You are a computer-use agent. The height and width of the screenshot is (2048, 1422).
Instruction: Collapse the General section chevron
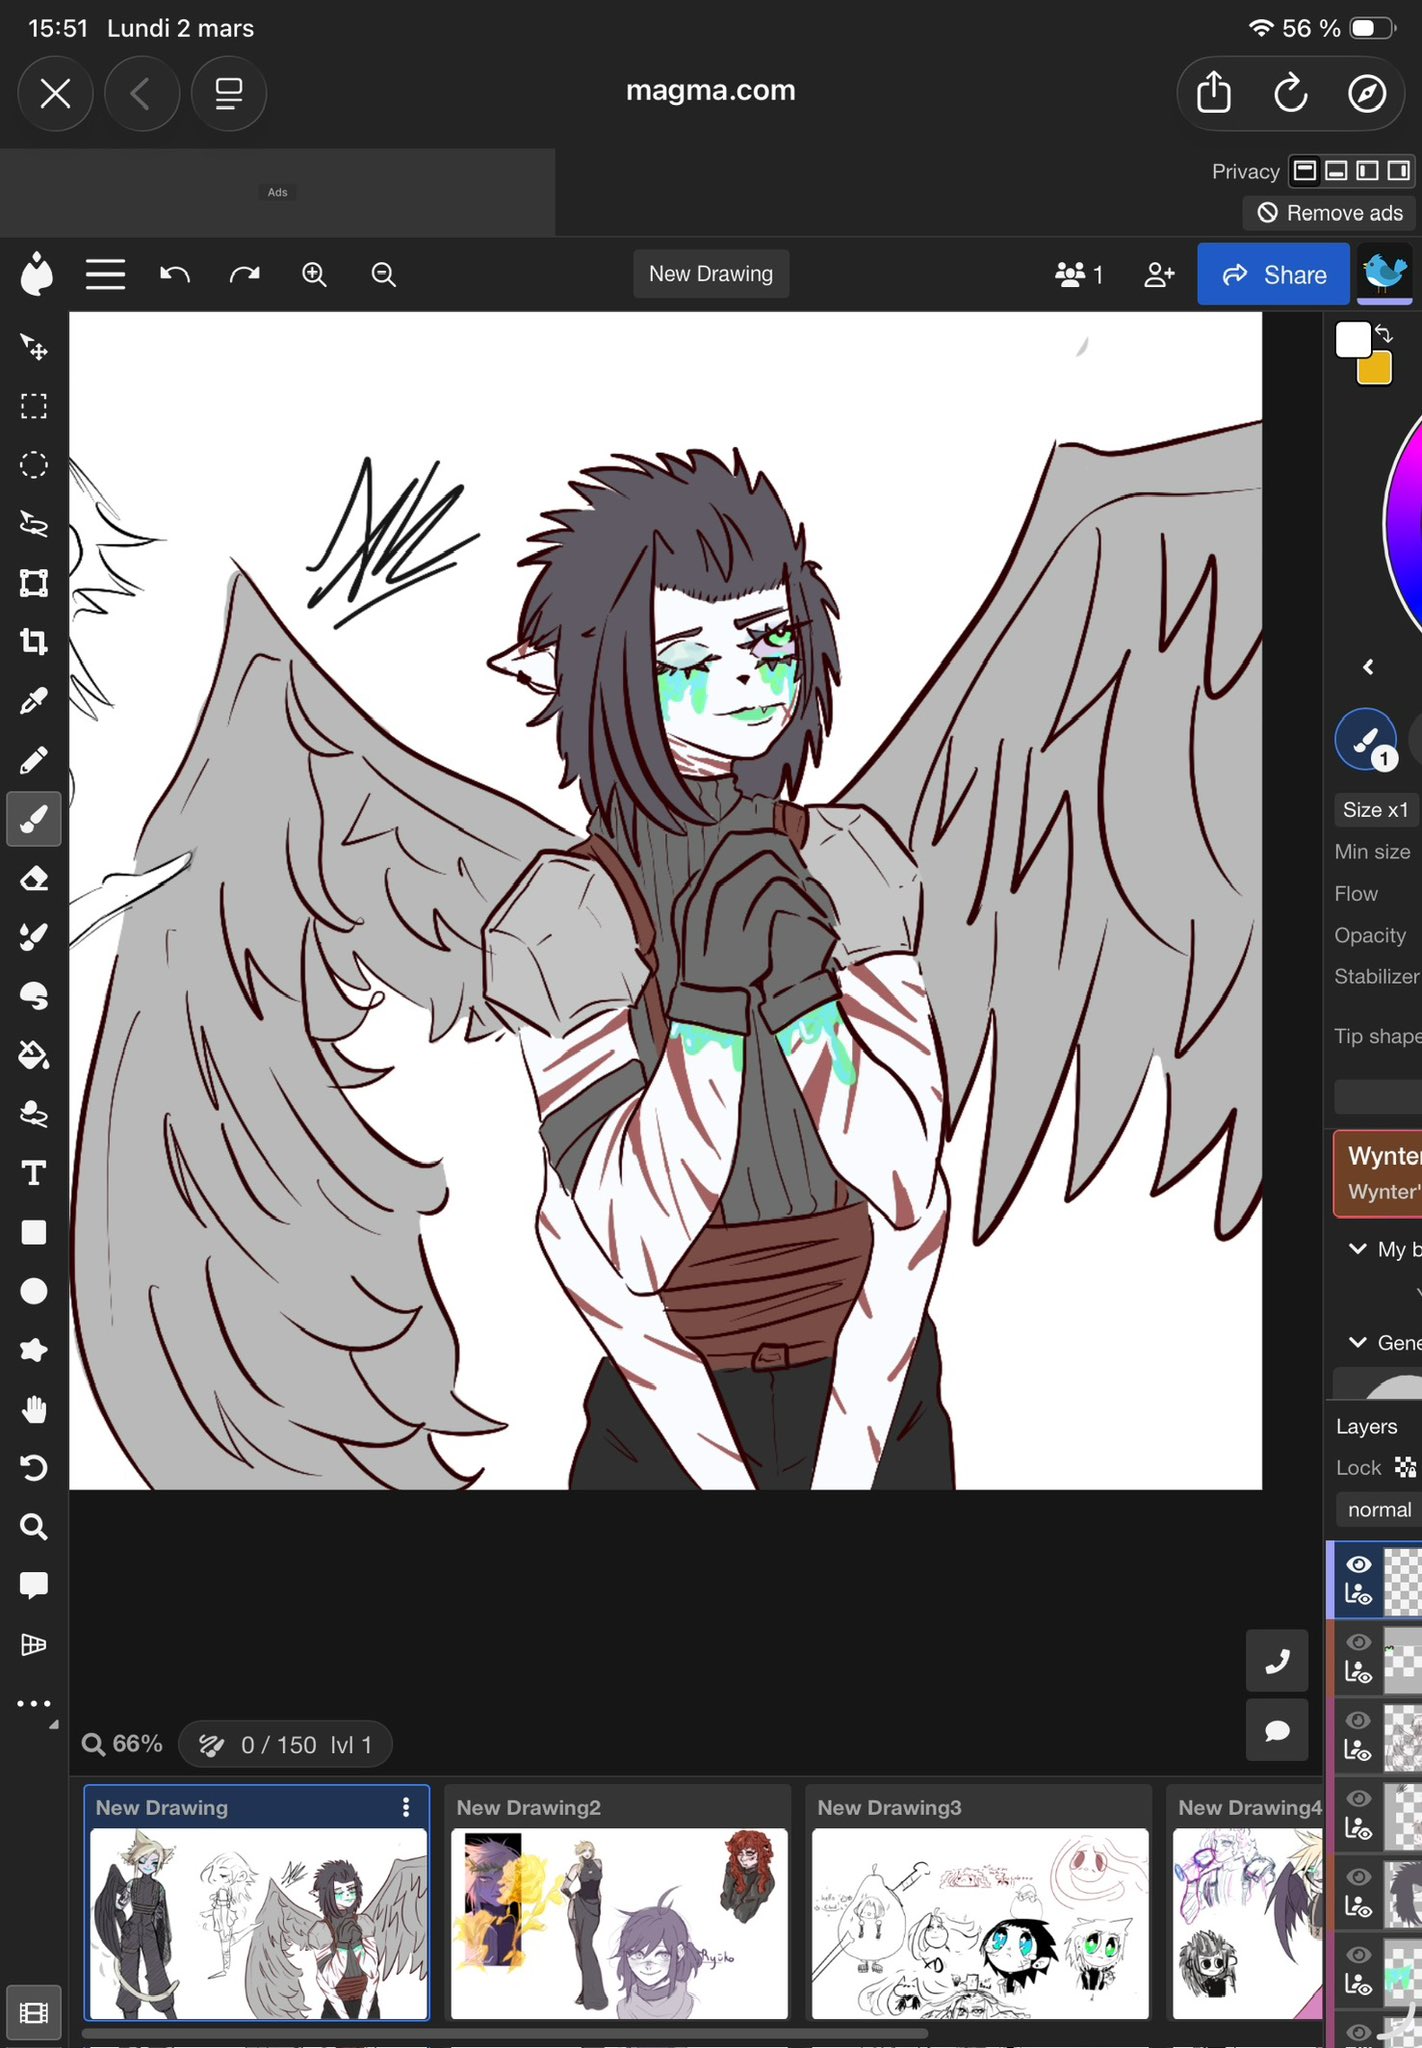1357,1342
